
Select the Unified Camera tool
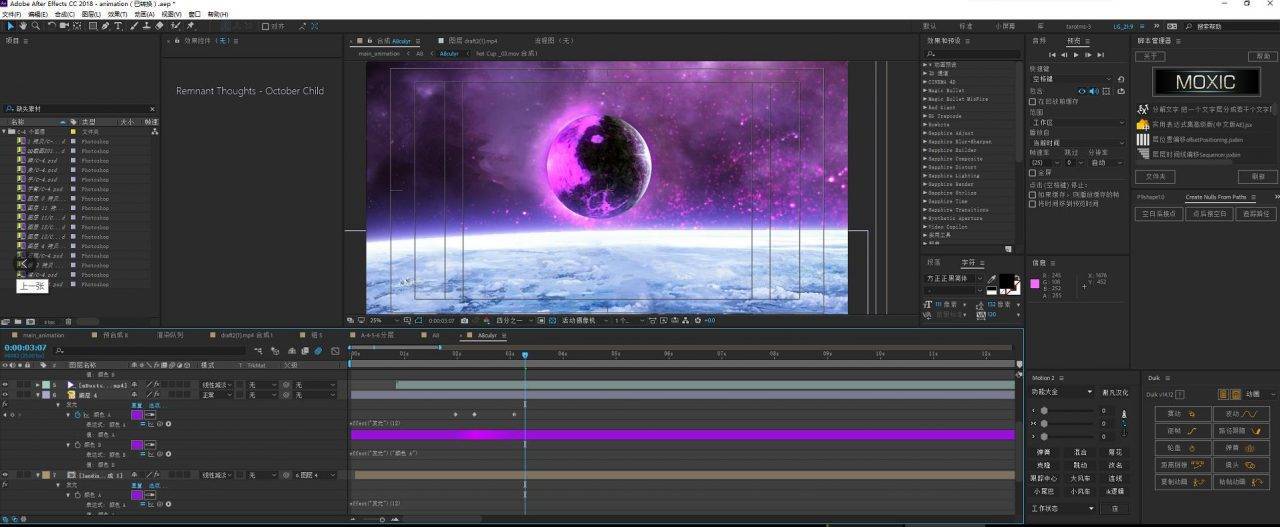64,26
